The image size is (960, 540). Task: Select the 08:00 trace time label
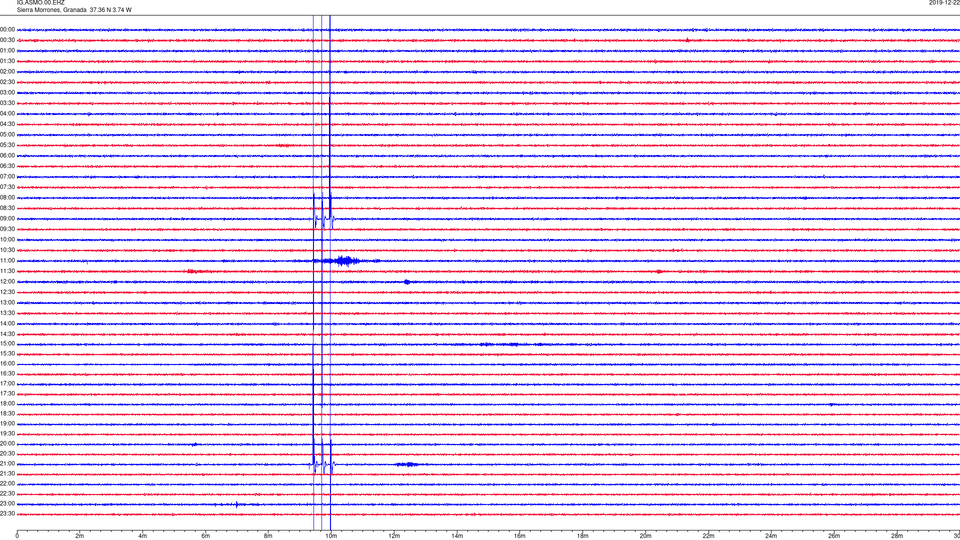pyautogui.click(x=7, y=198)
